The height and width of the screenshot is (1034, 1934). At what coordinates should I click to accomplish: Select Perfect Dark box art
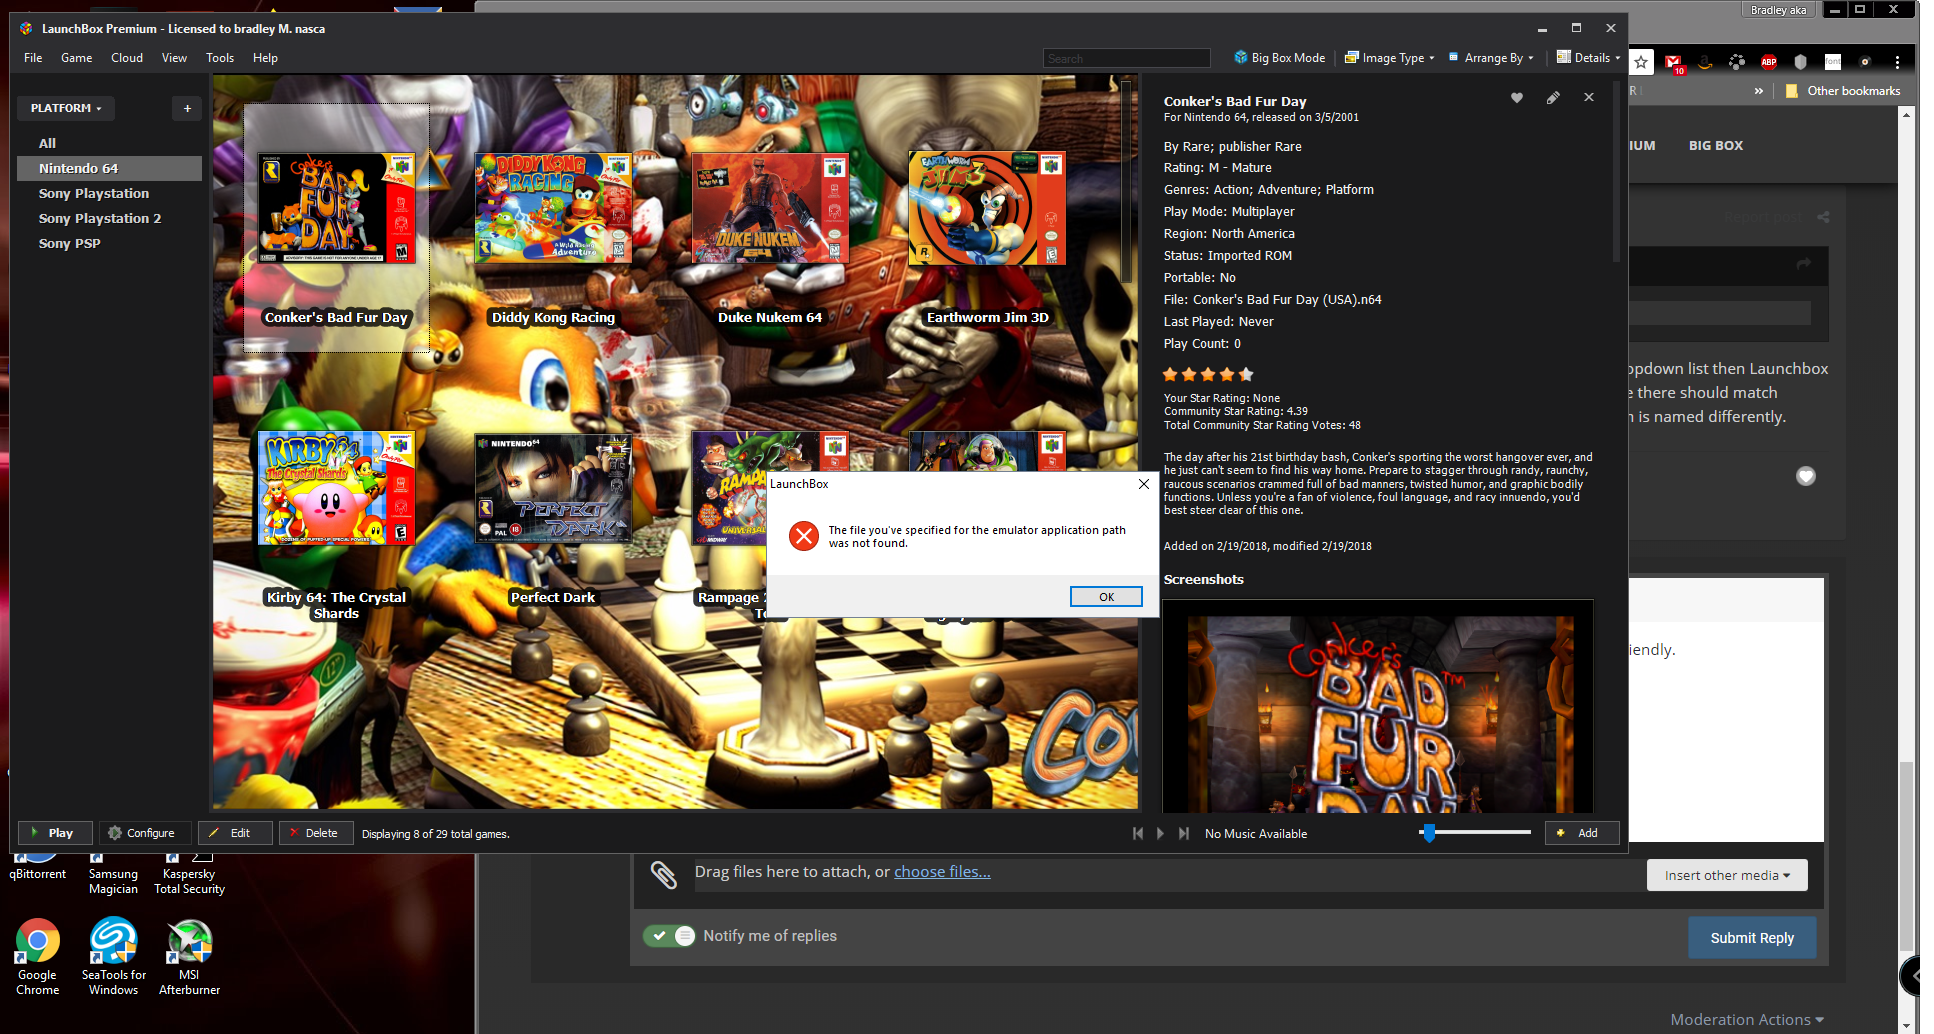pos(553,488)
